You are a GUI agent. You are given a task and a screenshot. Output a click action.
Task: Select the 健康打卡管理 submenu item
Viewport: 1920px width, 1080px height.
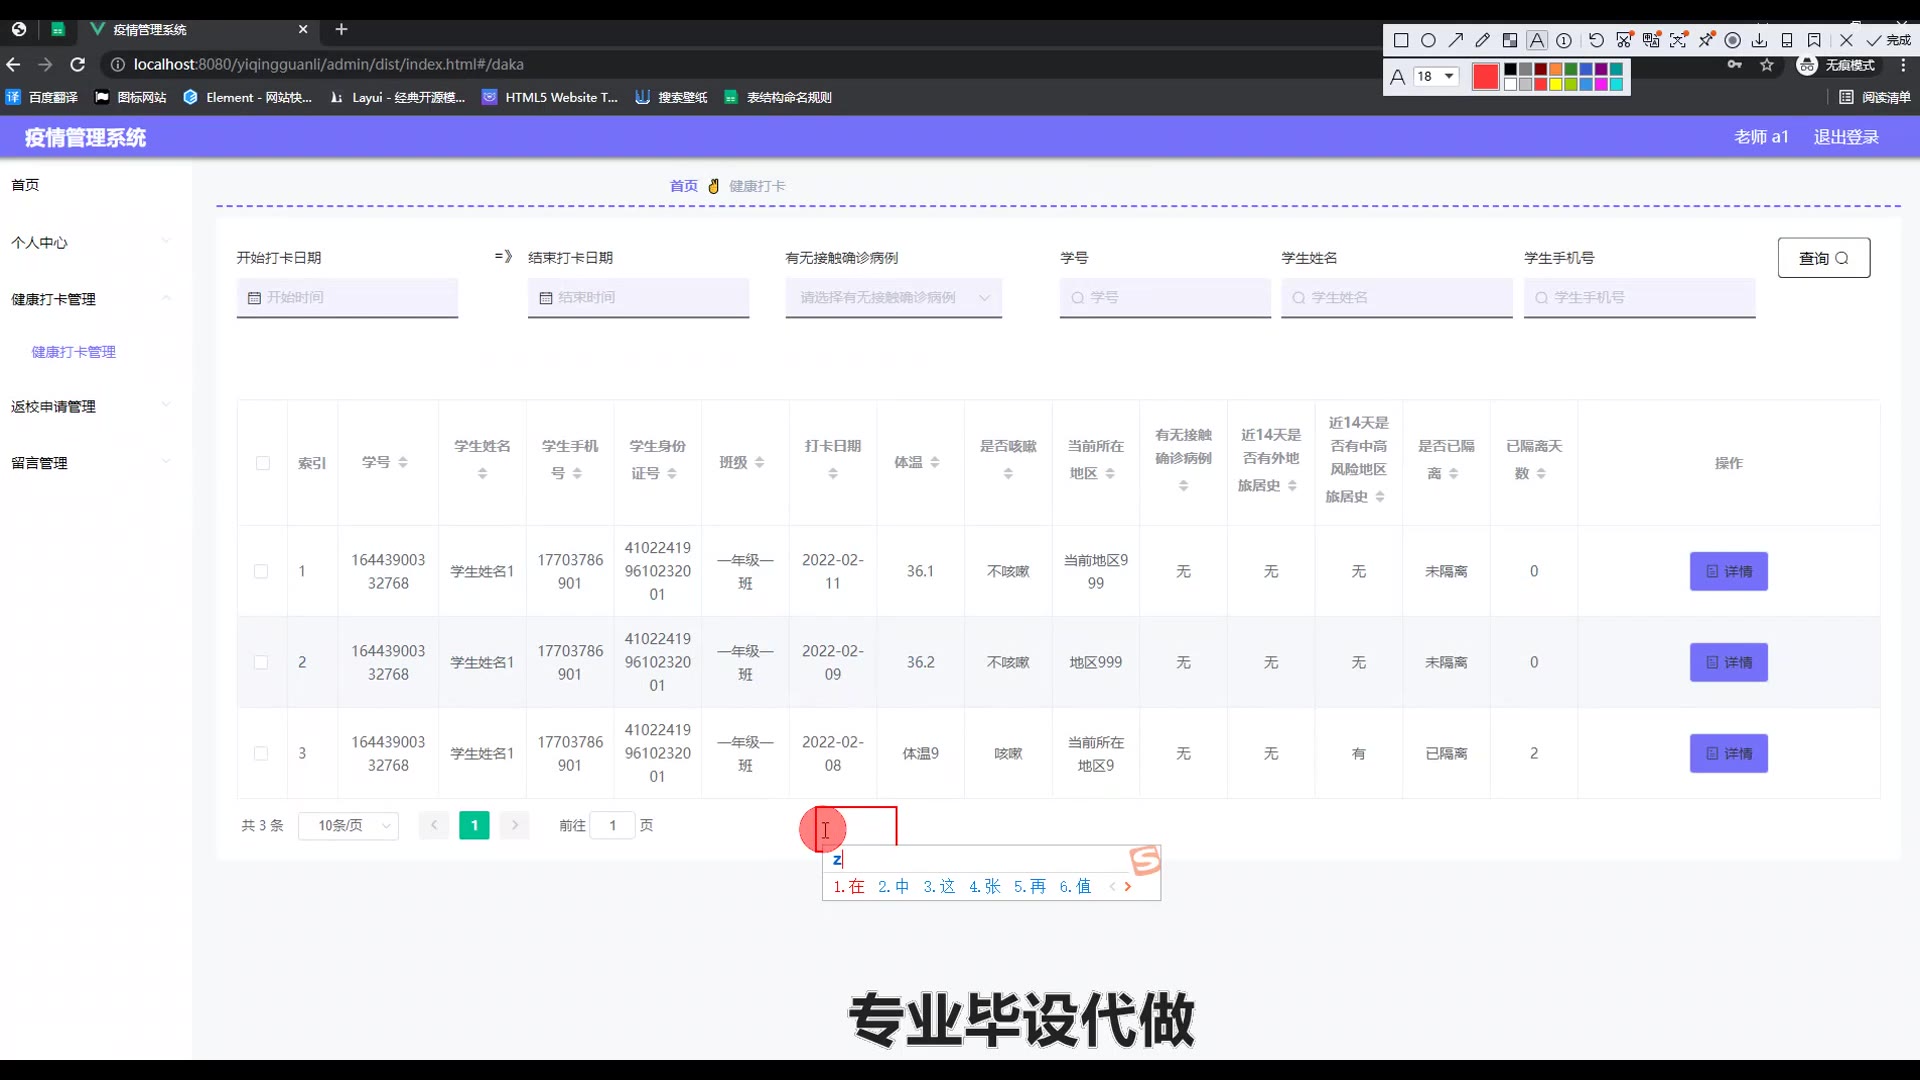[x=74, y=352]
